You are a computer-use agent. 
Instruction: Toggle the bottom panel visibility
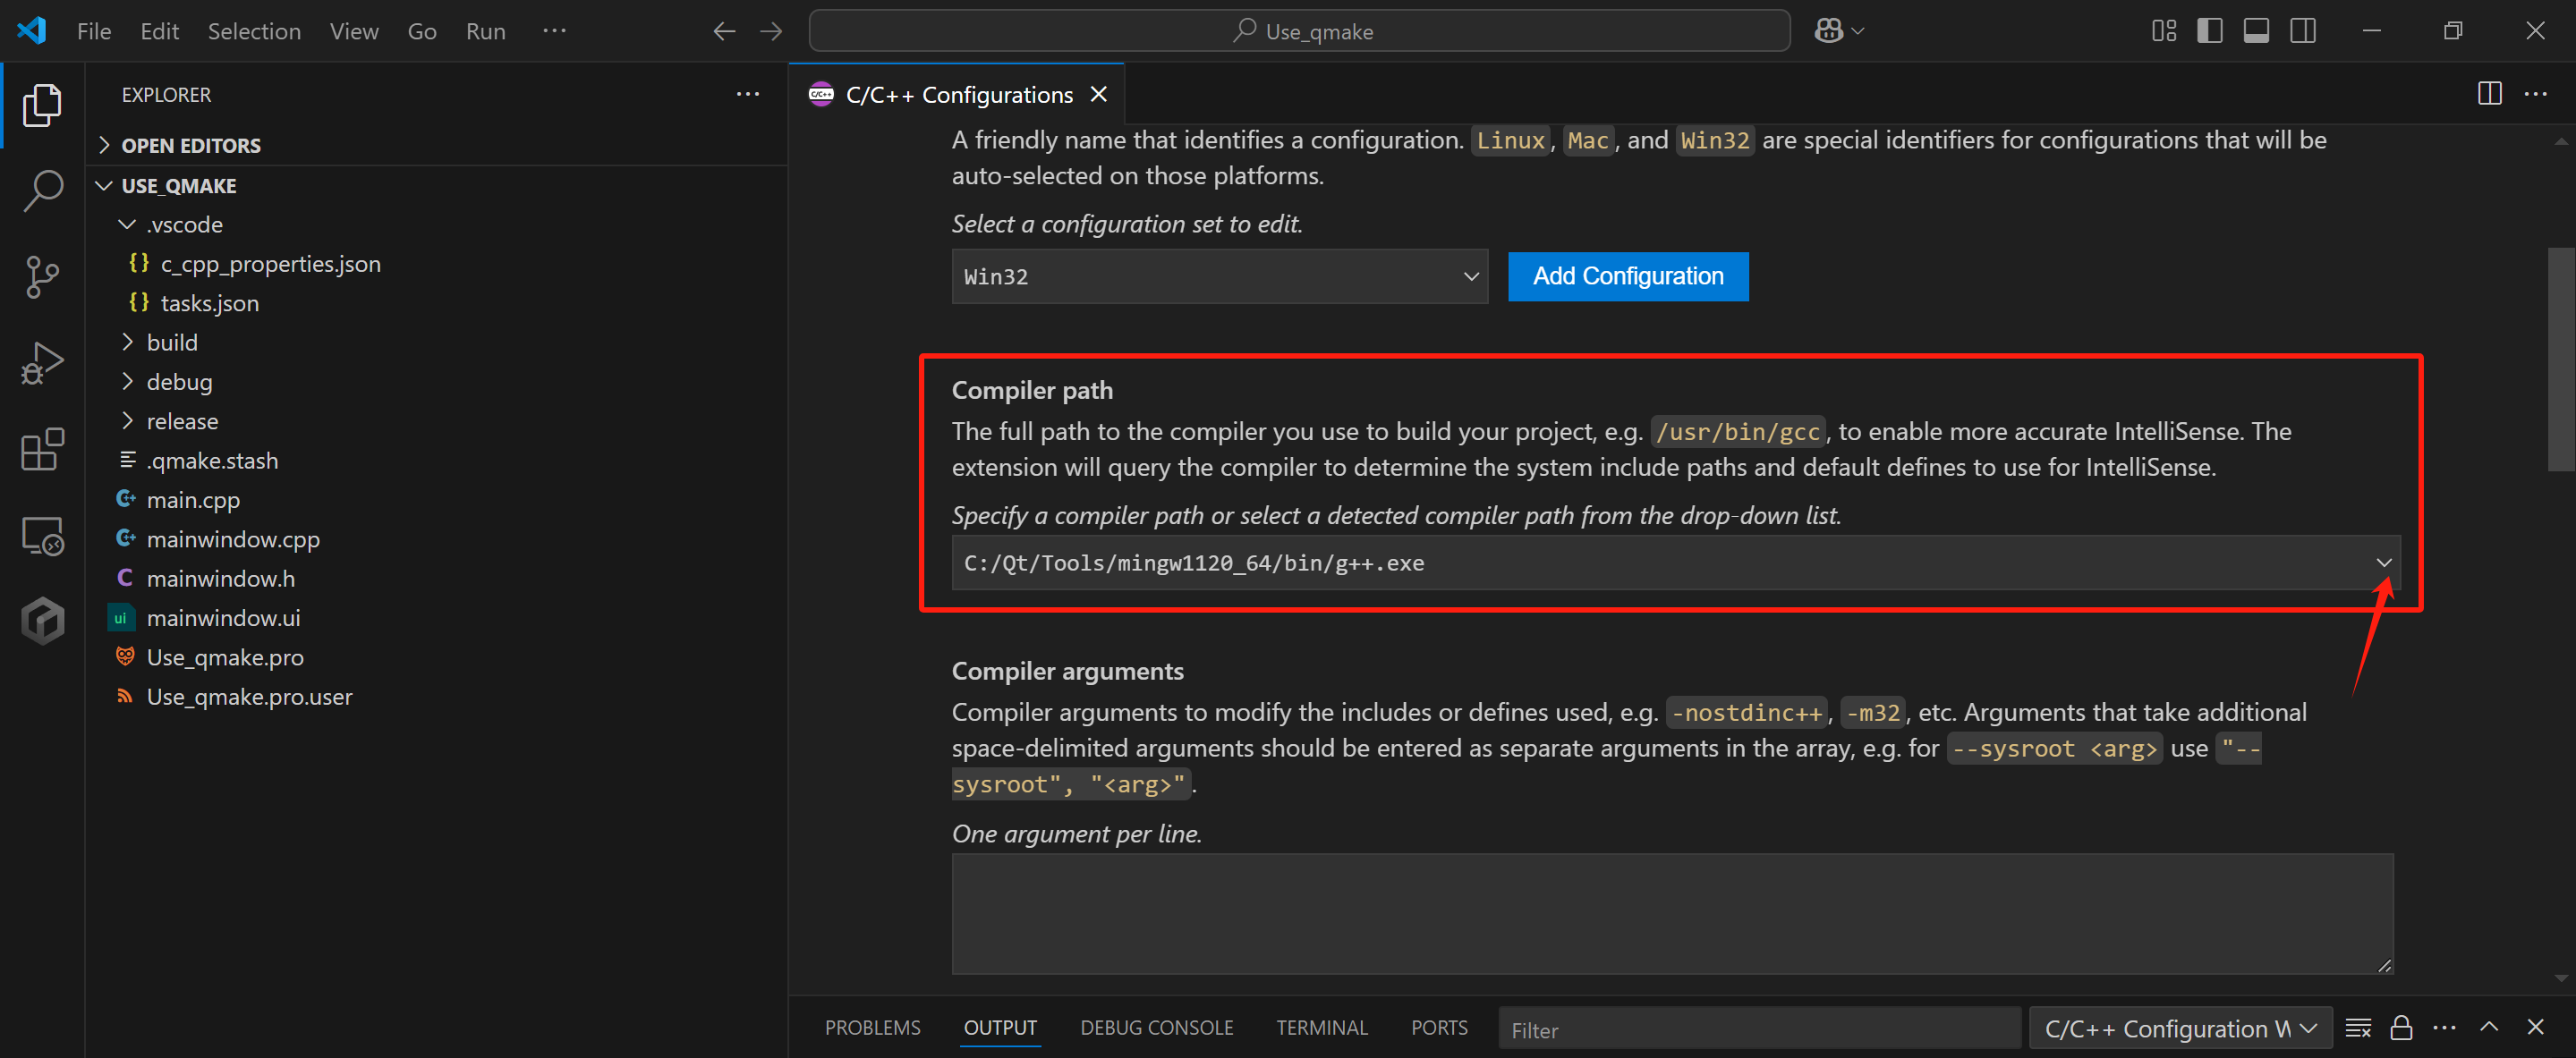pyautogui.click(x=2256, y=30)
